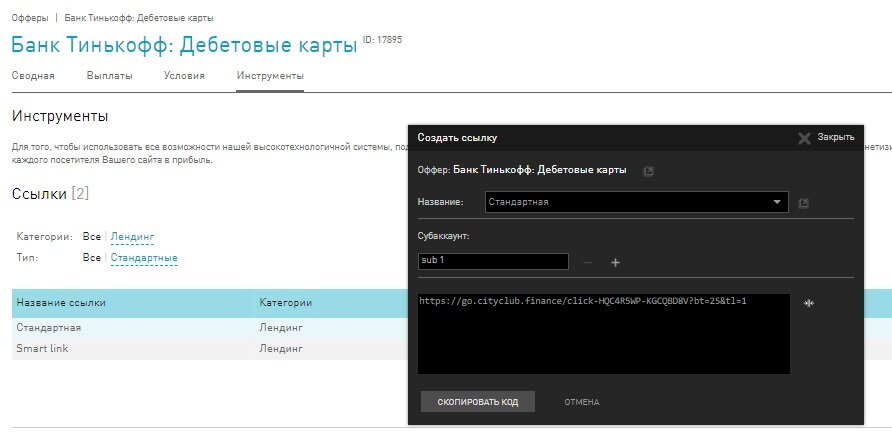Click the offer name in dialog

[540, 170]
